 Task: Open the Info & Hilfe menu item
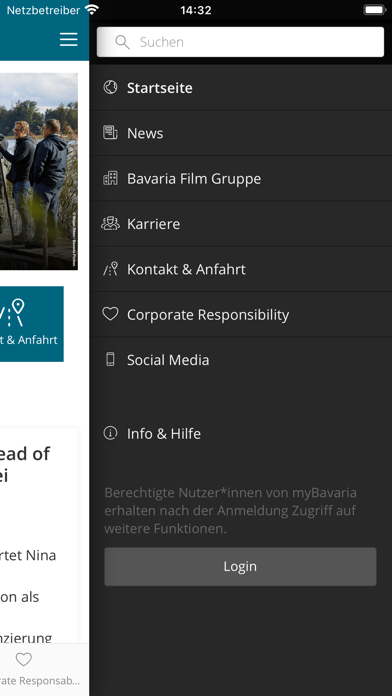point(241,433)
